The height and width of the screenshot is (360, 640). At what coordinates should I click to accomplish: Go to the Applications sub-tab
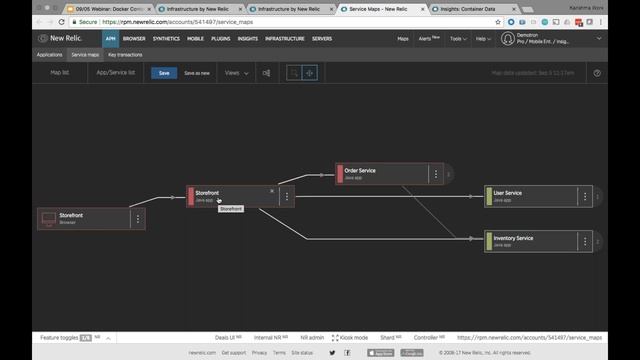click(49, 55)
